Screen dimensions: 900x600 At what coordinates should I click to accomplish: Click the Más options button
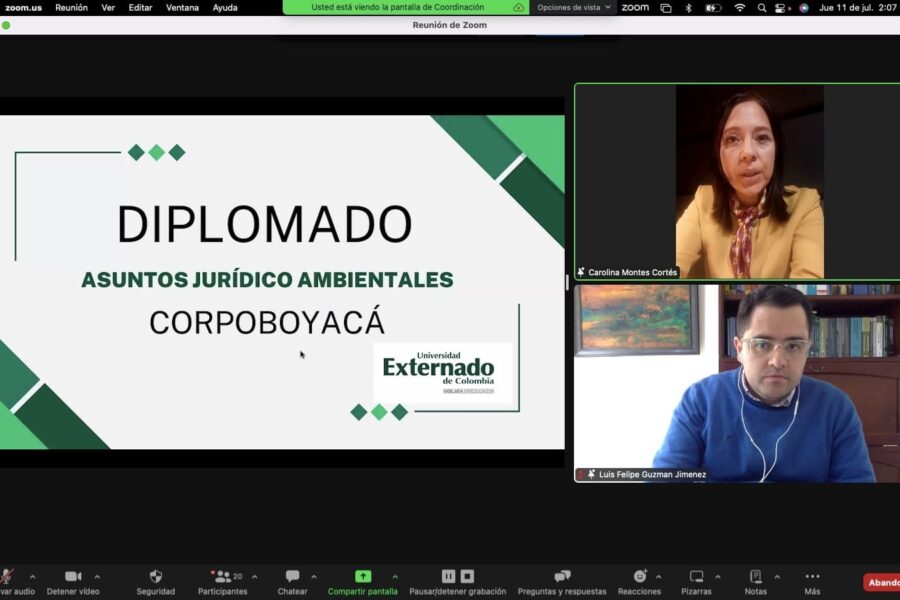(x=812, y=577)
